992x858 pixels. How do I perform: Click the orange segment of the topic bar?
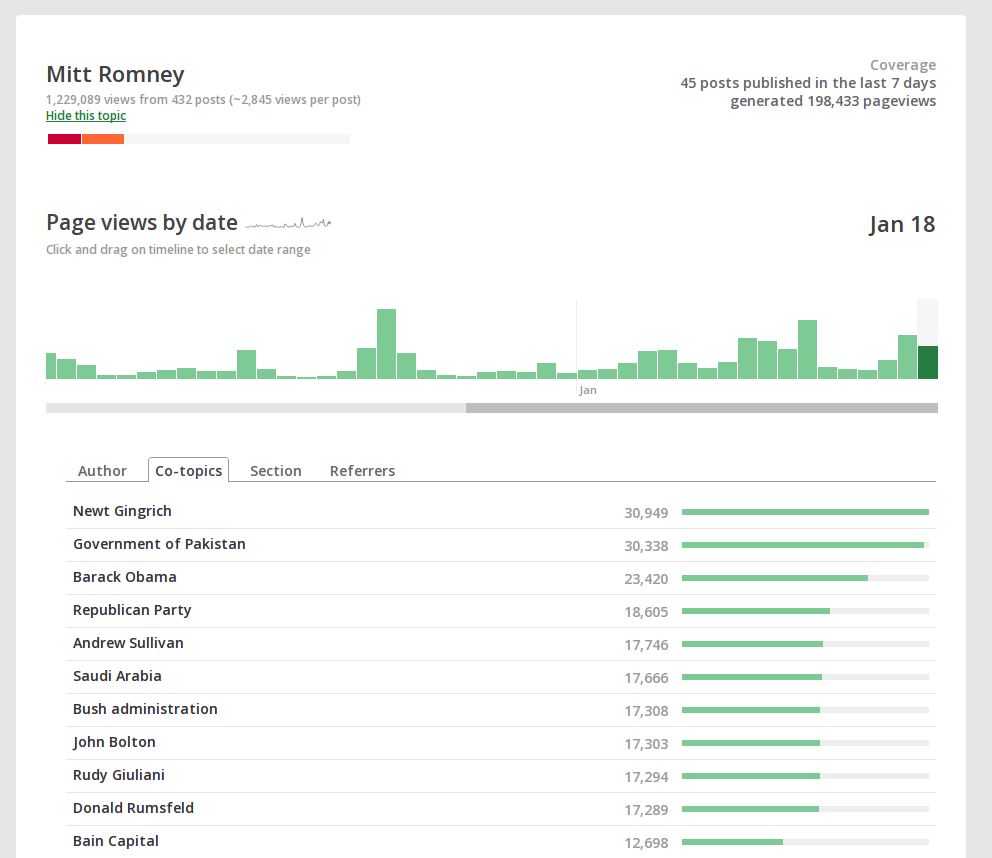point(103,139)
